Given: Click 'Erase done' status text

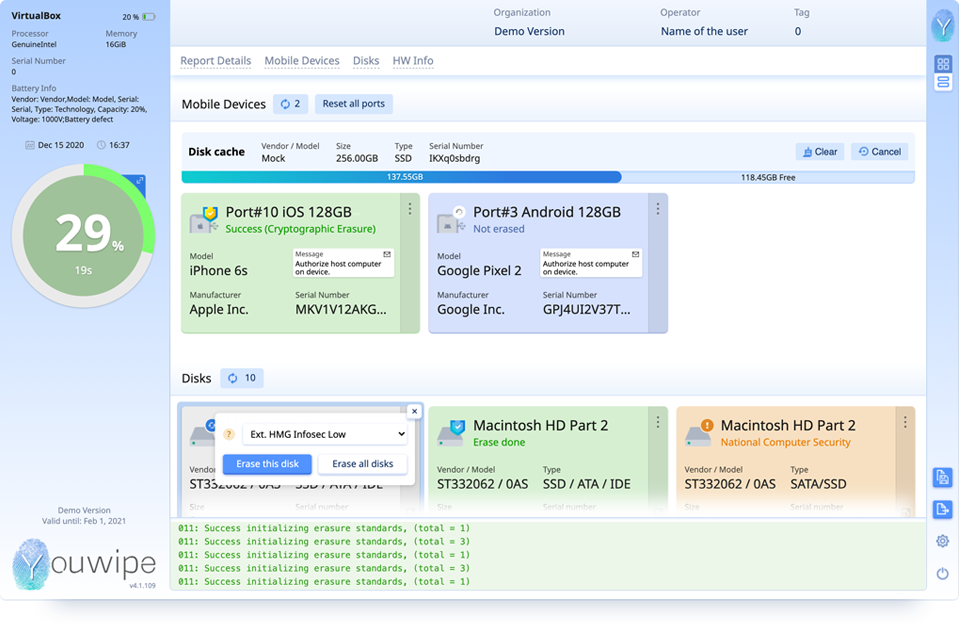Looking at the screenshot, I should coord(499,442).
